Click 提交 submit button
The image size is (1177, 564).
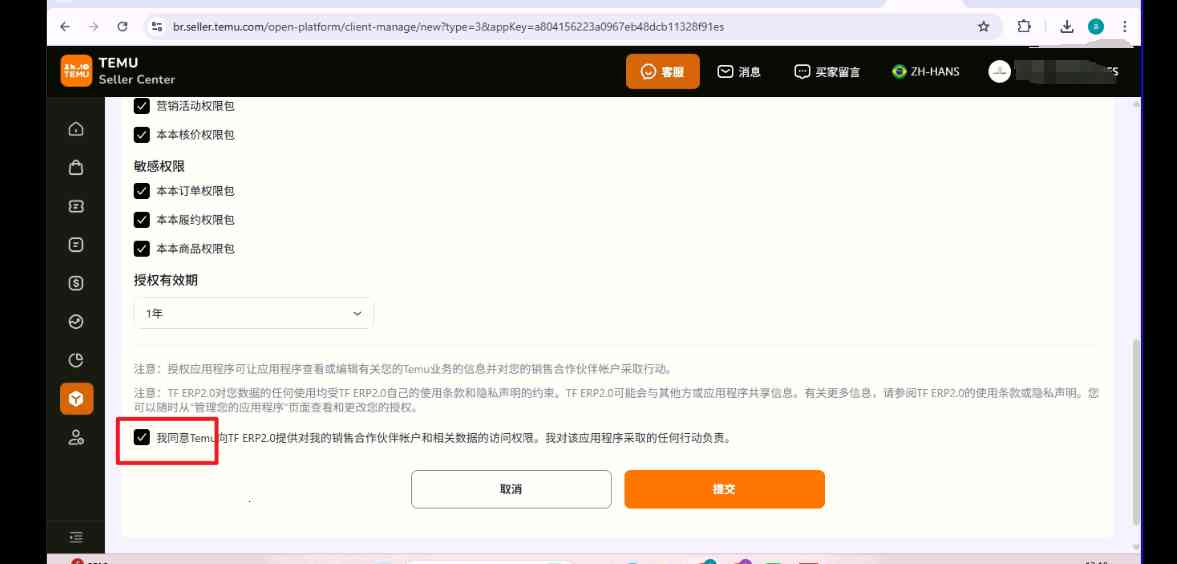click(724, 489)
